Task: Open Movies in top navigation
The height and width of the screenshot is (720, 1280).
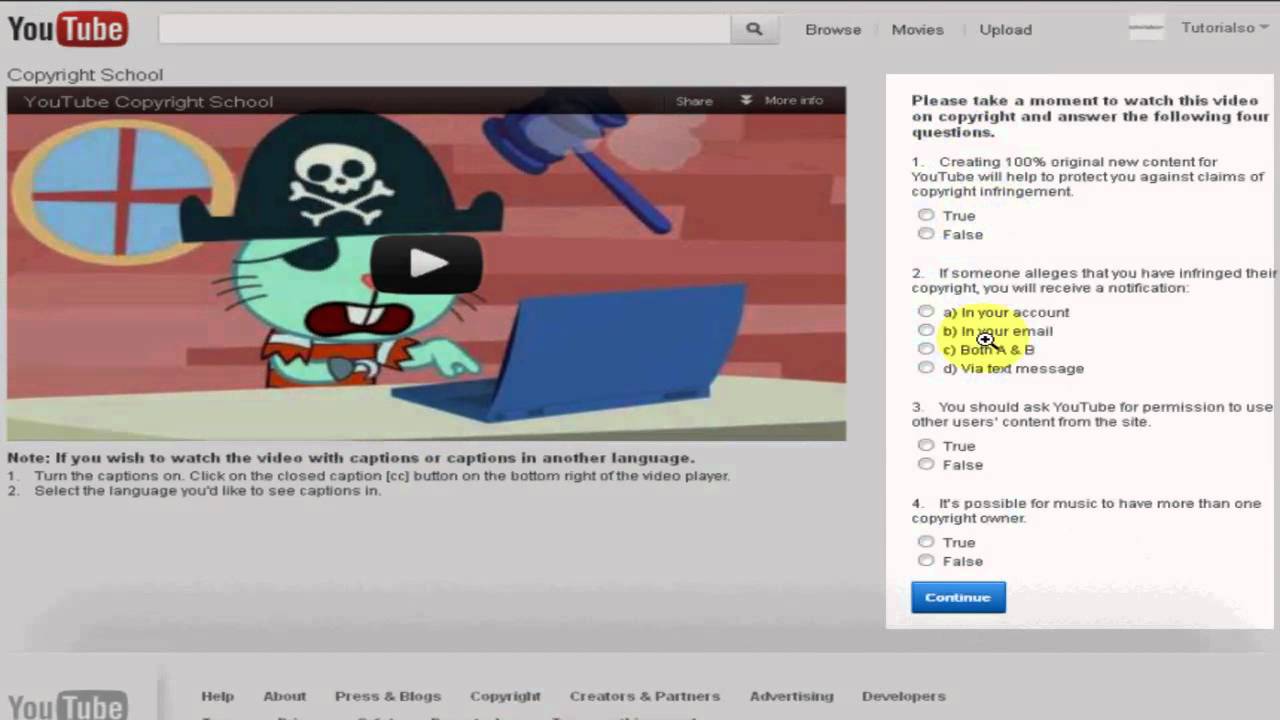Action: click(x=917, y=29)
